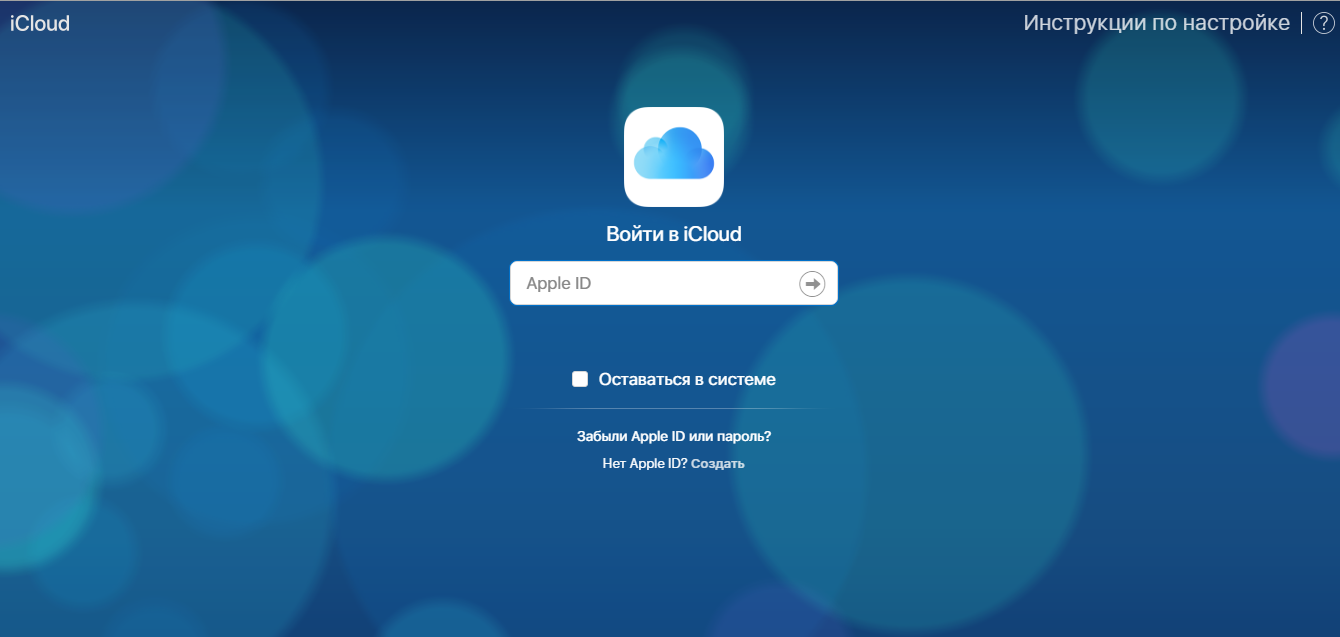This screenshot has height=637, width=1340.
Task: Click the "Apple ID" placeholder text
Action: coord(559,284)
